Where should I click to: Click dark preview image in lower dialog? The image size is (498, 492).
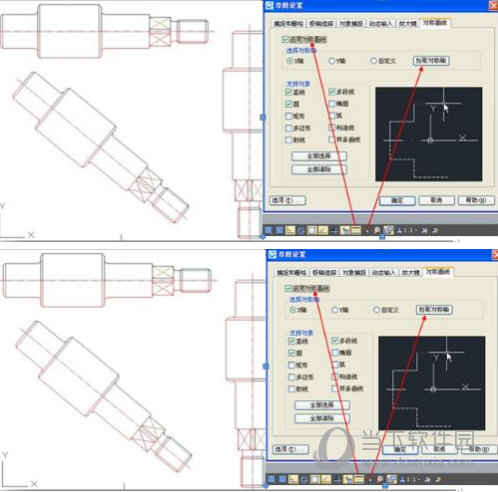coord(432,383)
